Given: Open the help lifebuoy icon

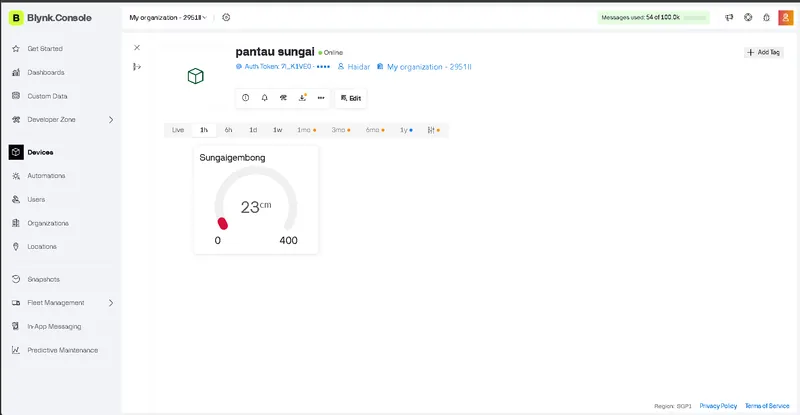Looking at the screenshot, I should tap(748, 17).
